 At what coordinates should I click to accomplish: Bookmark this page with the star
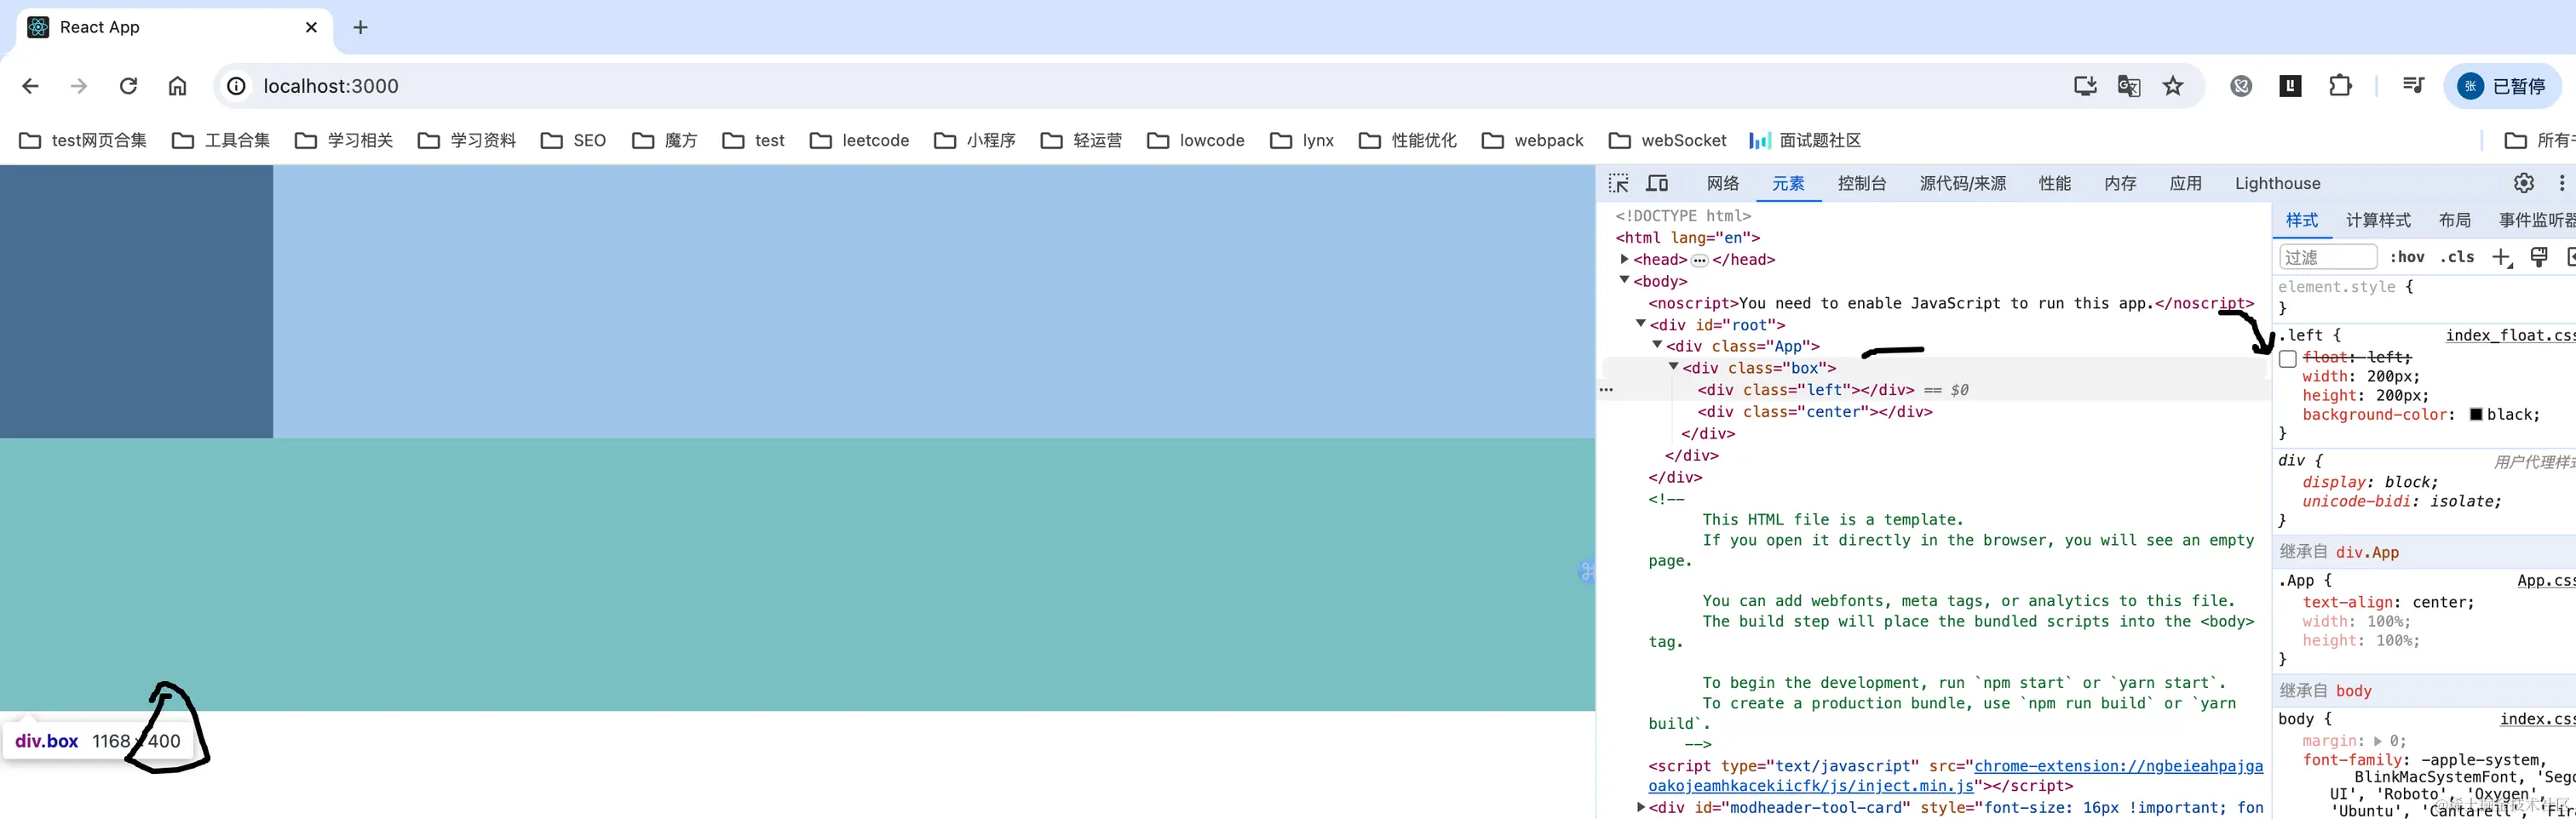pyautogui.click(x=2173, y=86)
